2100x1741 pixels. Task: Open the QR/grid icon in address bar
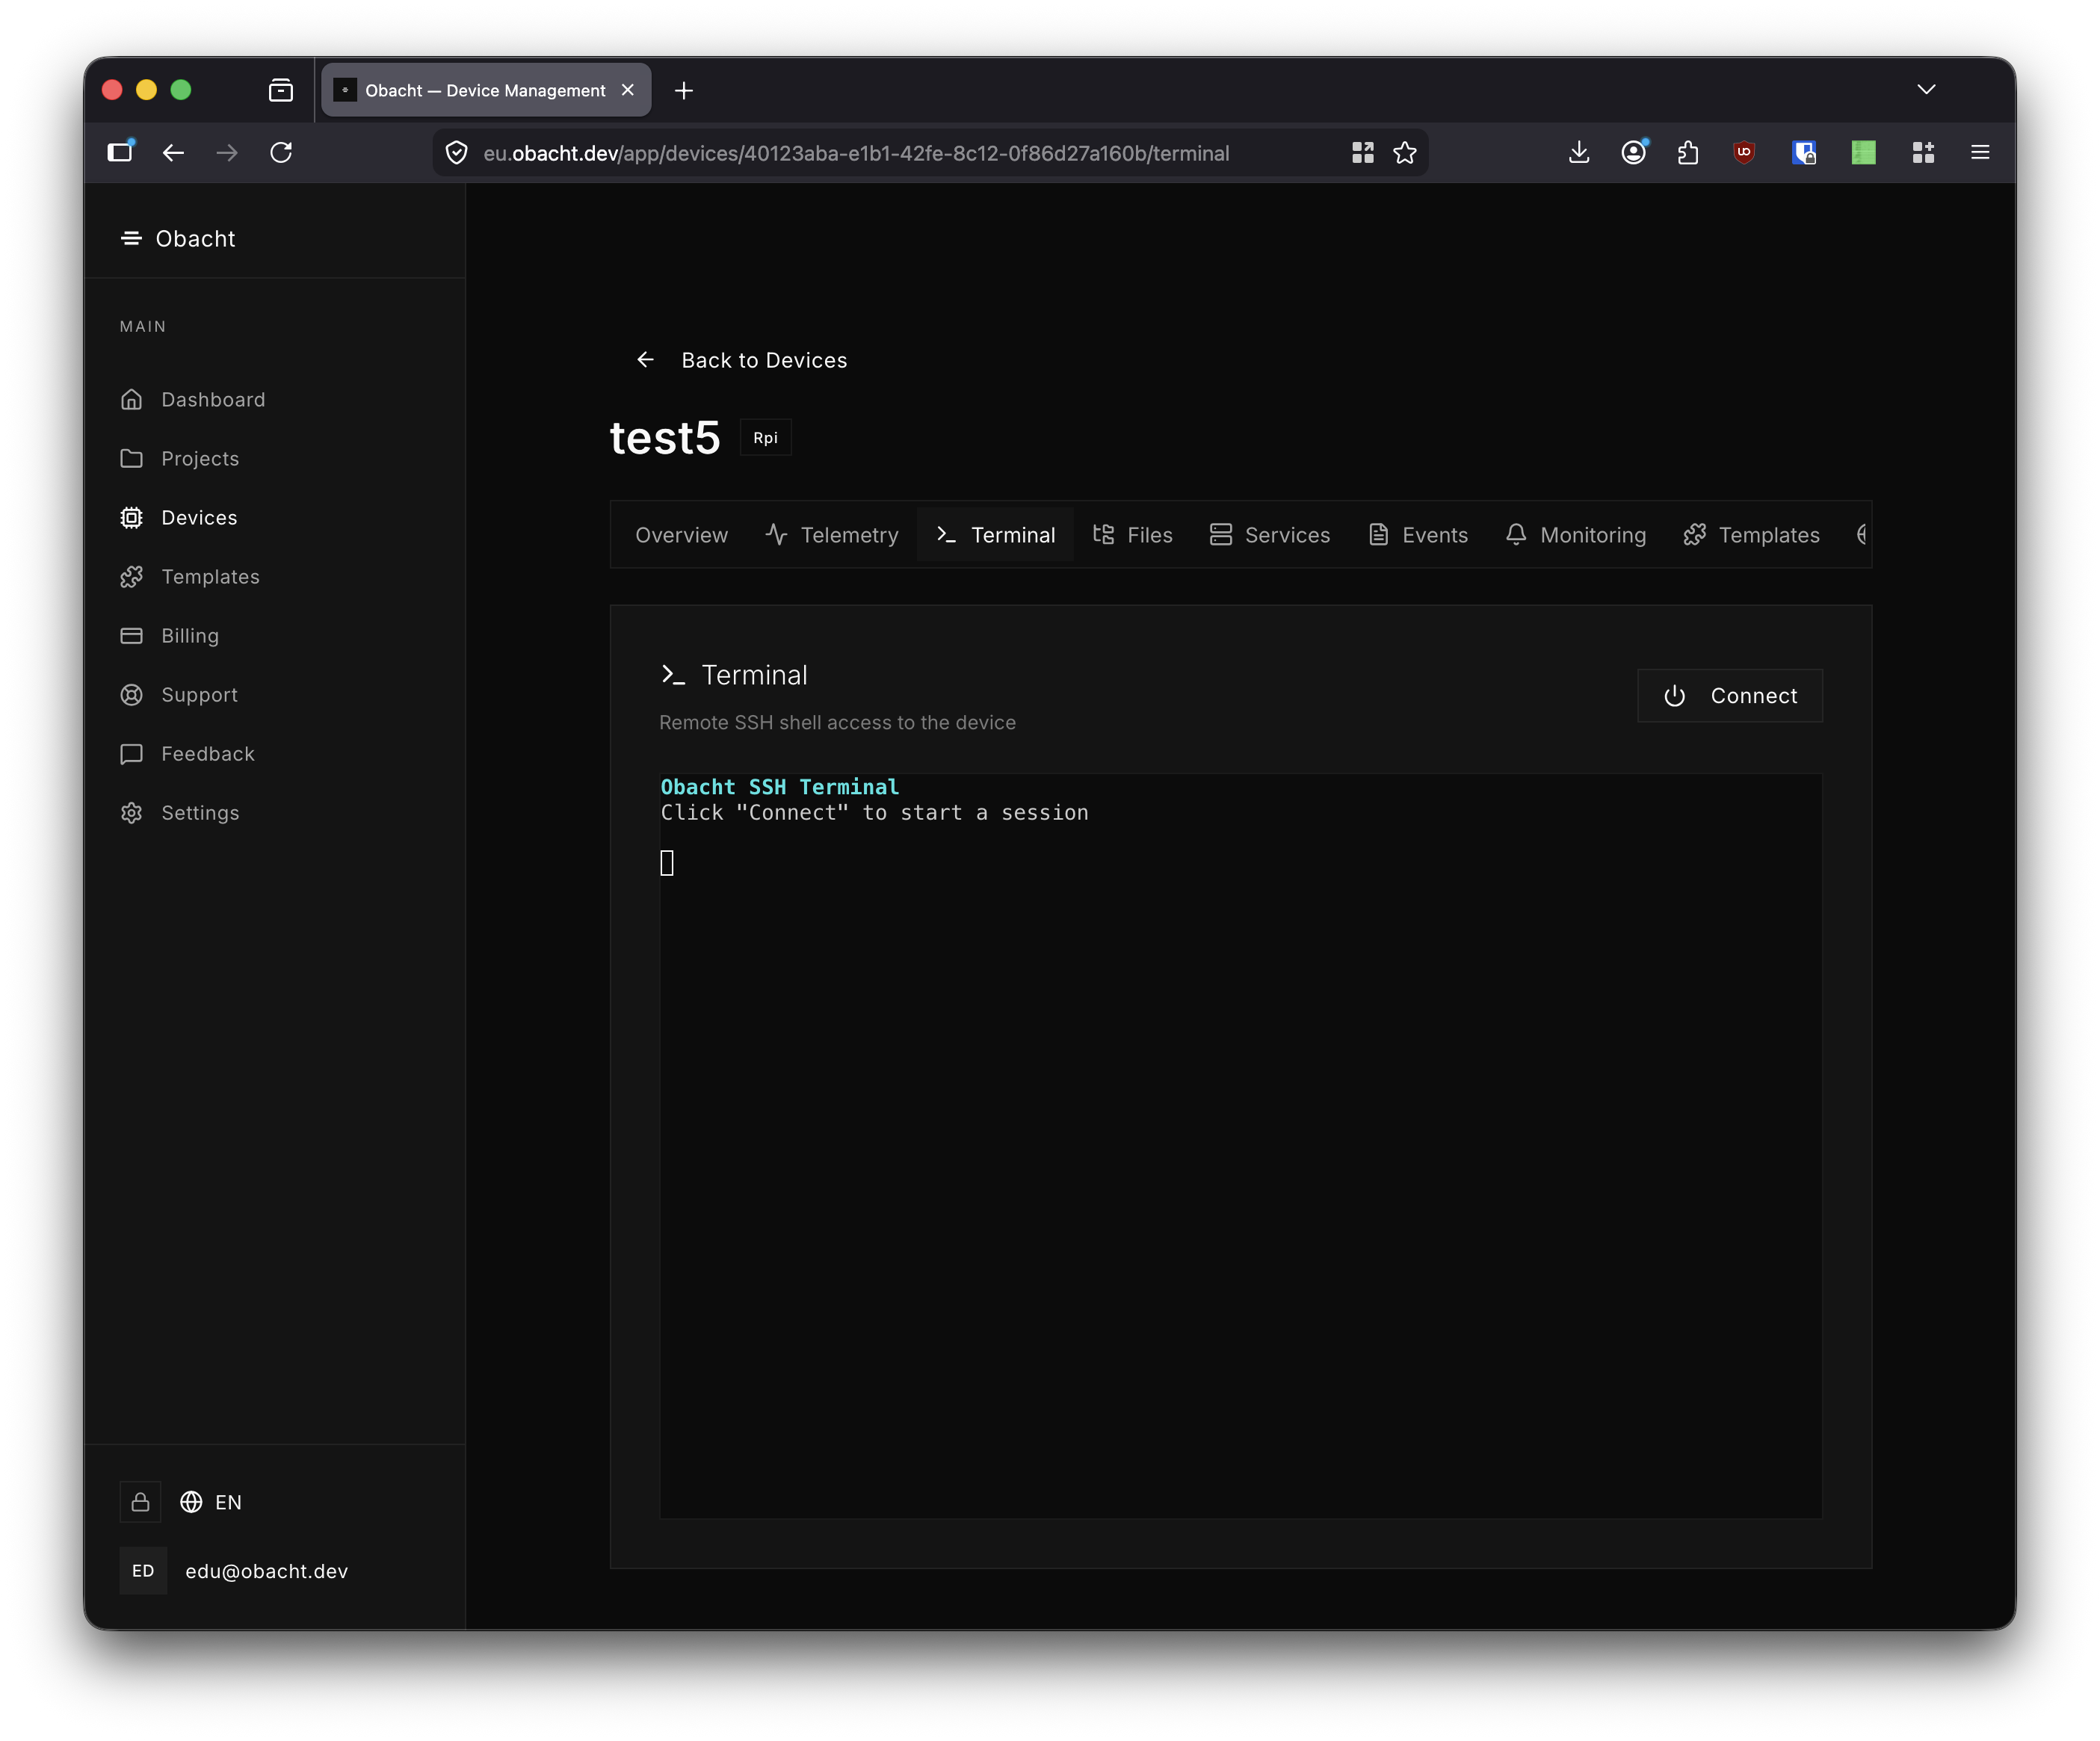[x=1362, y=152]
